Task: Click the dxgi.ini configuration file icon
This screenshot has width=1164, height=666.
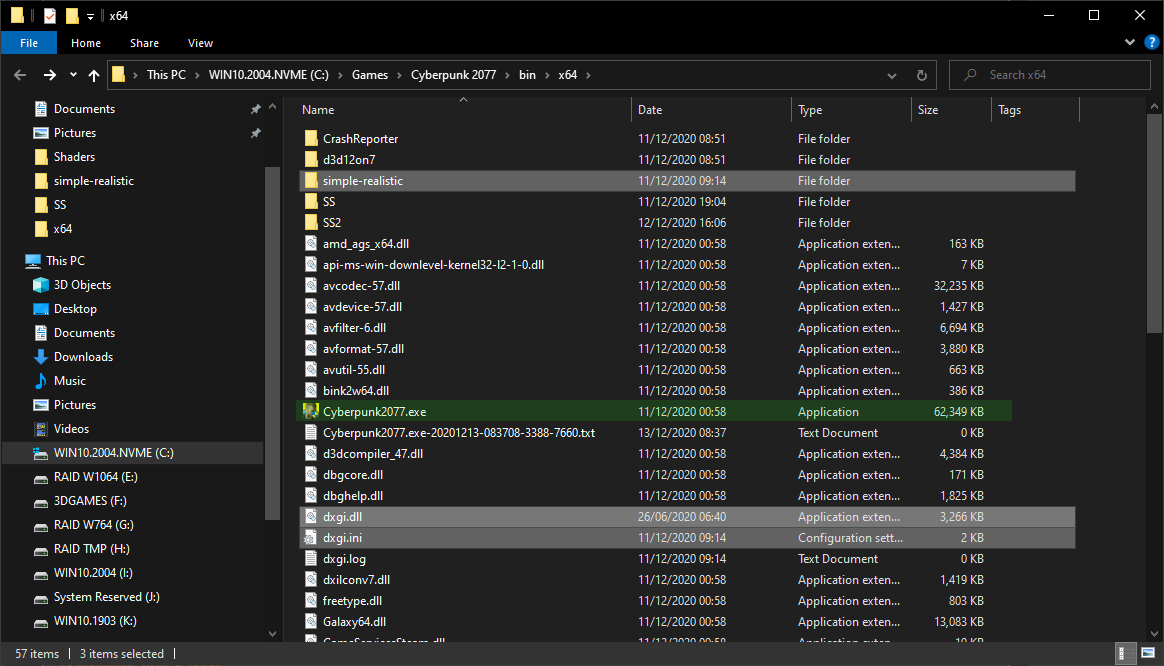Action: [310, 538]
